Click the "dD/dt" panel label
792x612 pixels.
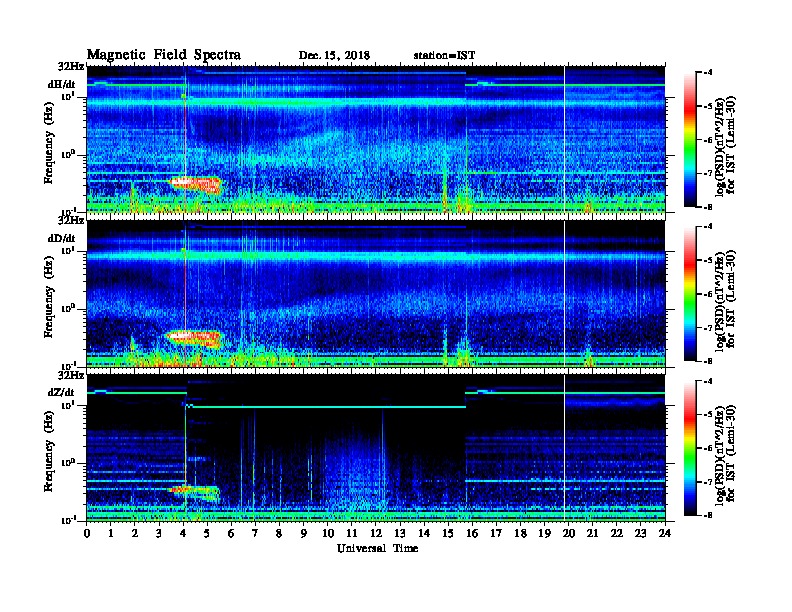(x=61, y=238)
